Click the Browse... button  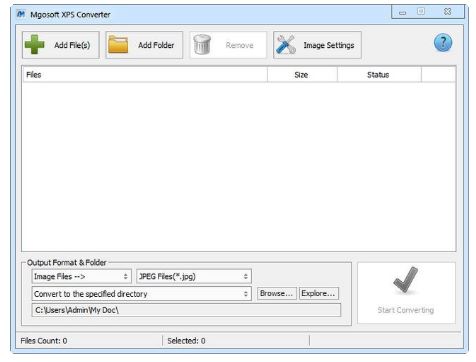pos(277,293)
